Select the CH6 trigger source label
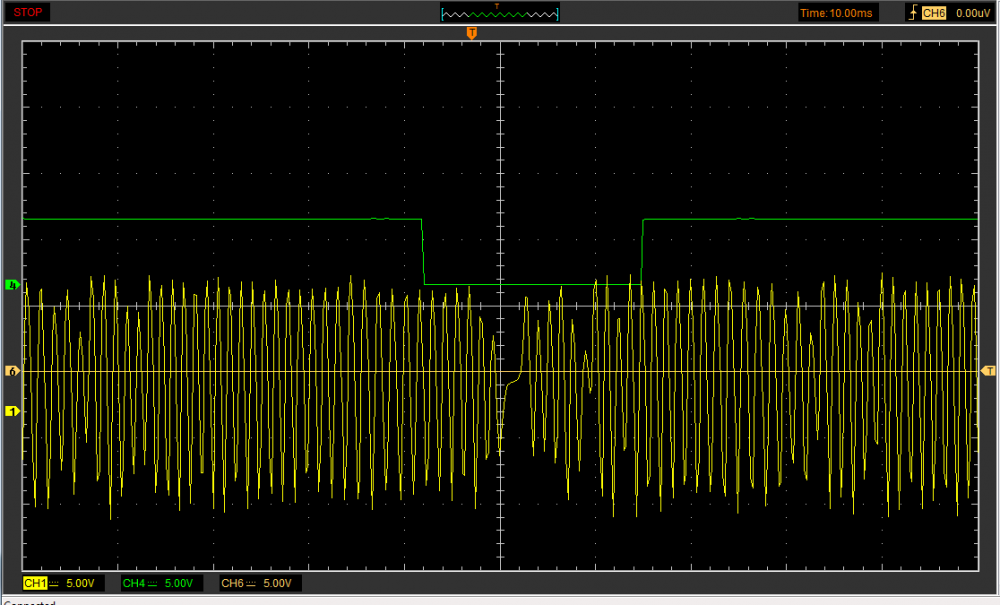 coord(933,13)
